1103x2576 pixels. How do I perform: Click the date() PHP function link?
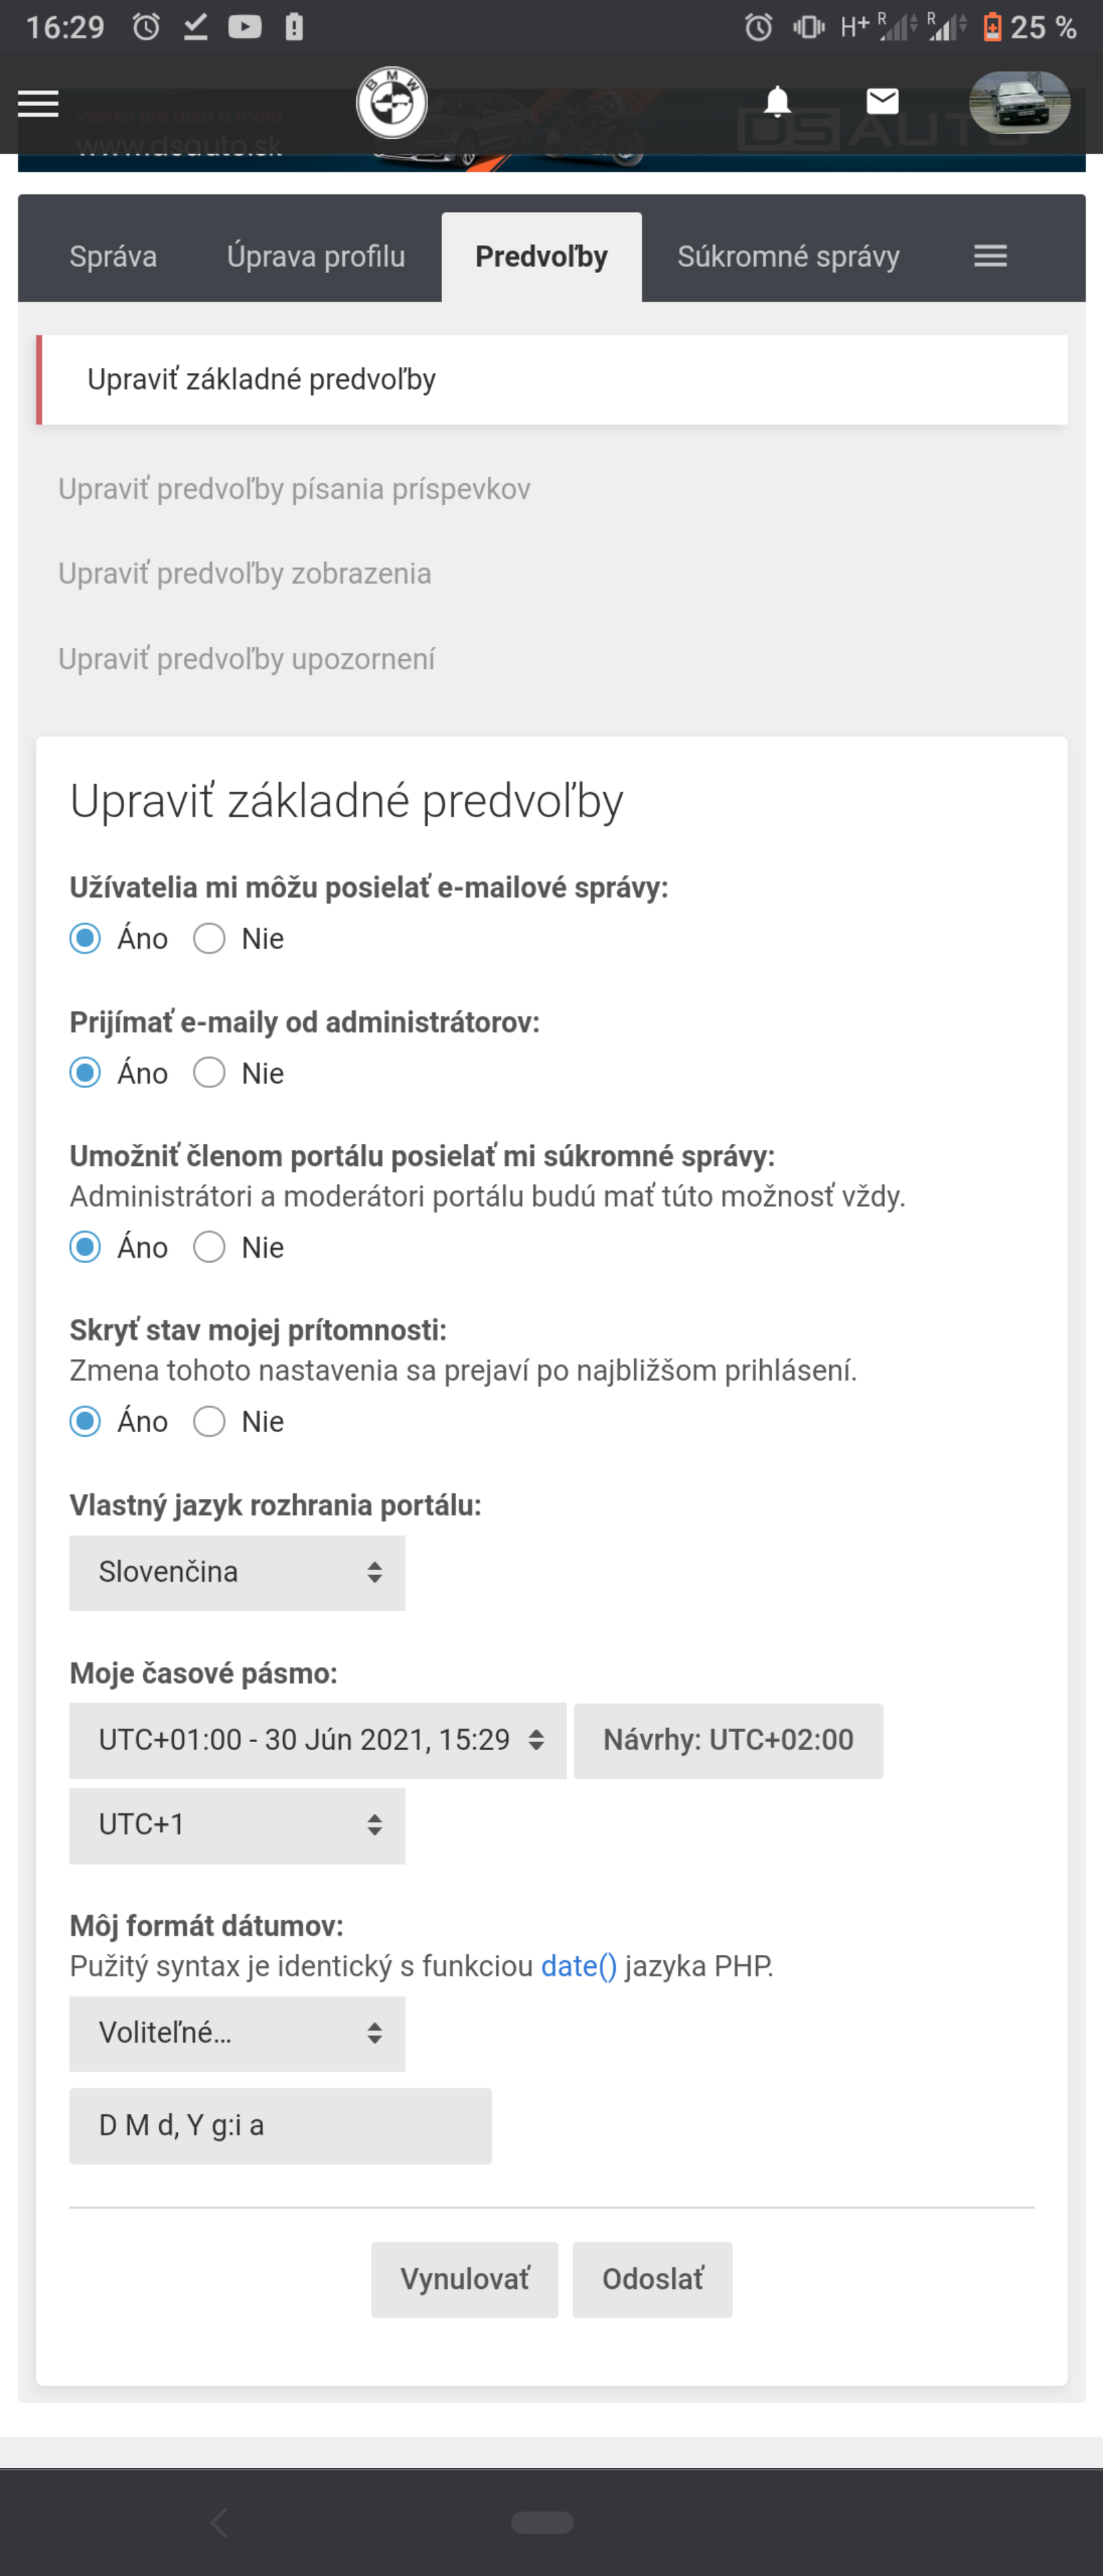pos(578,1966)
